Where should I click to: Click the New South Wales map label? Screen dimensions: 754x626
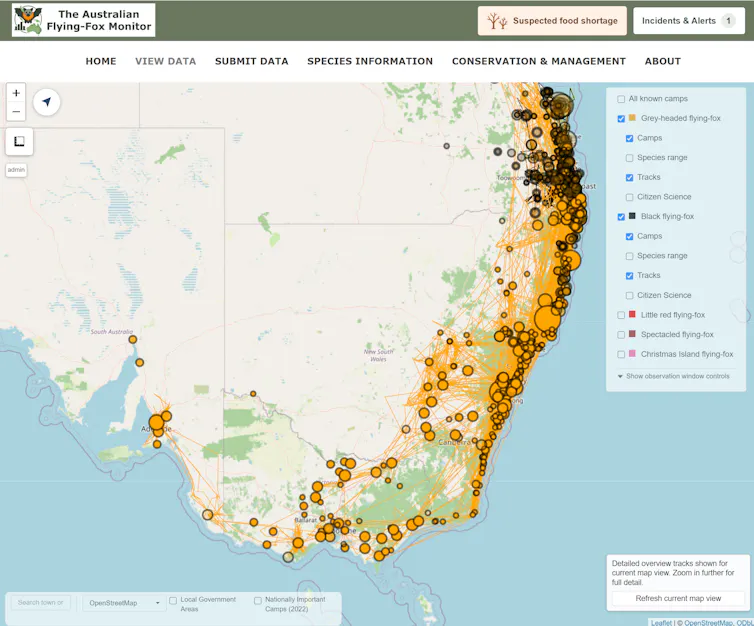[378, 355]
